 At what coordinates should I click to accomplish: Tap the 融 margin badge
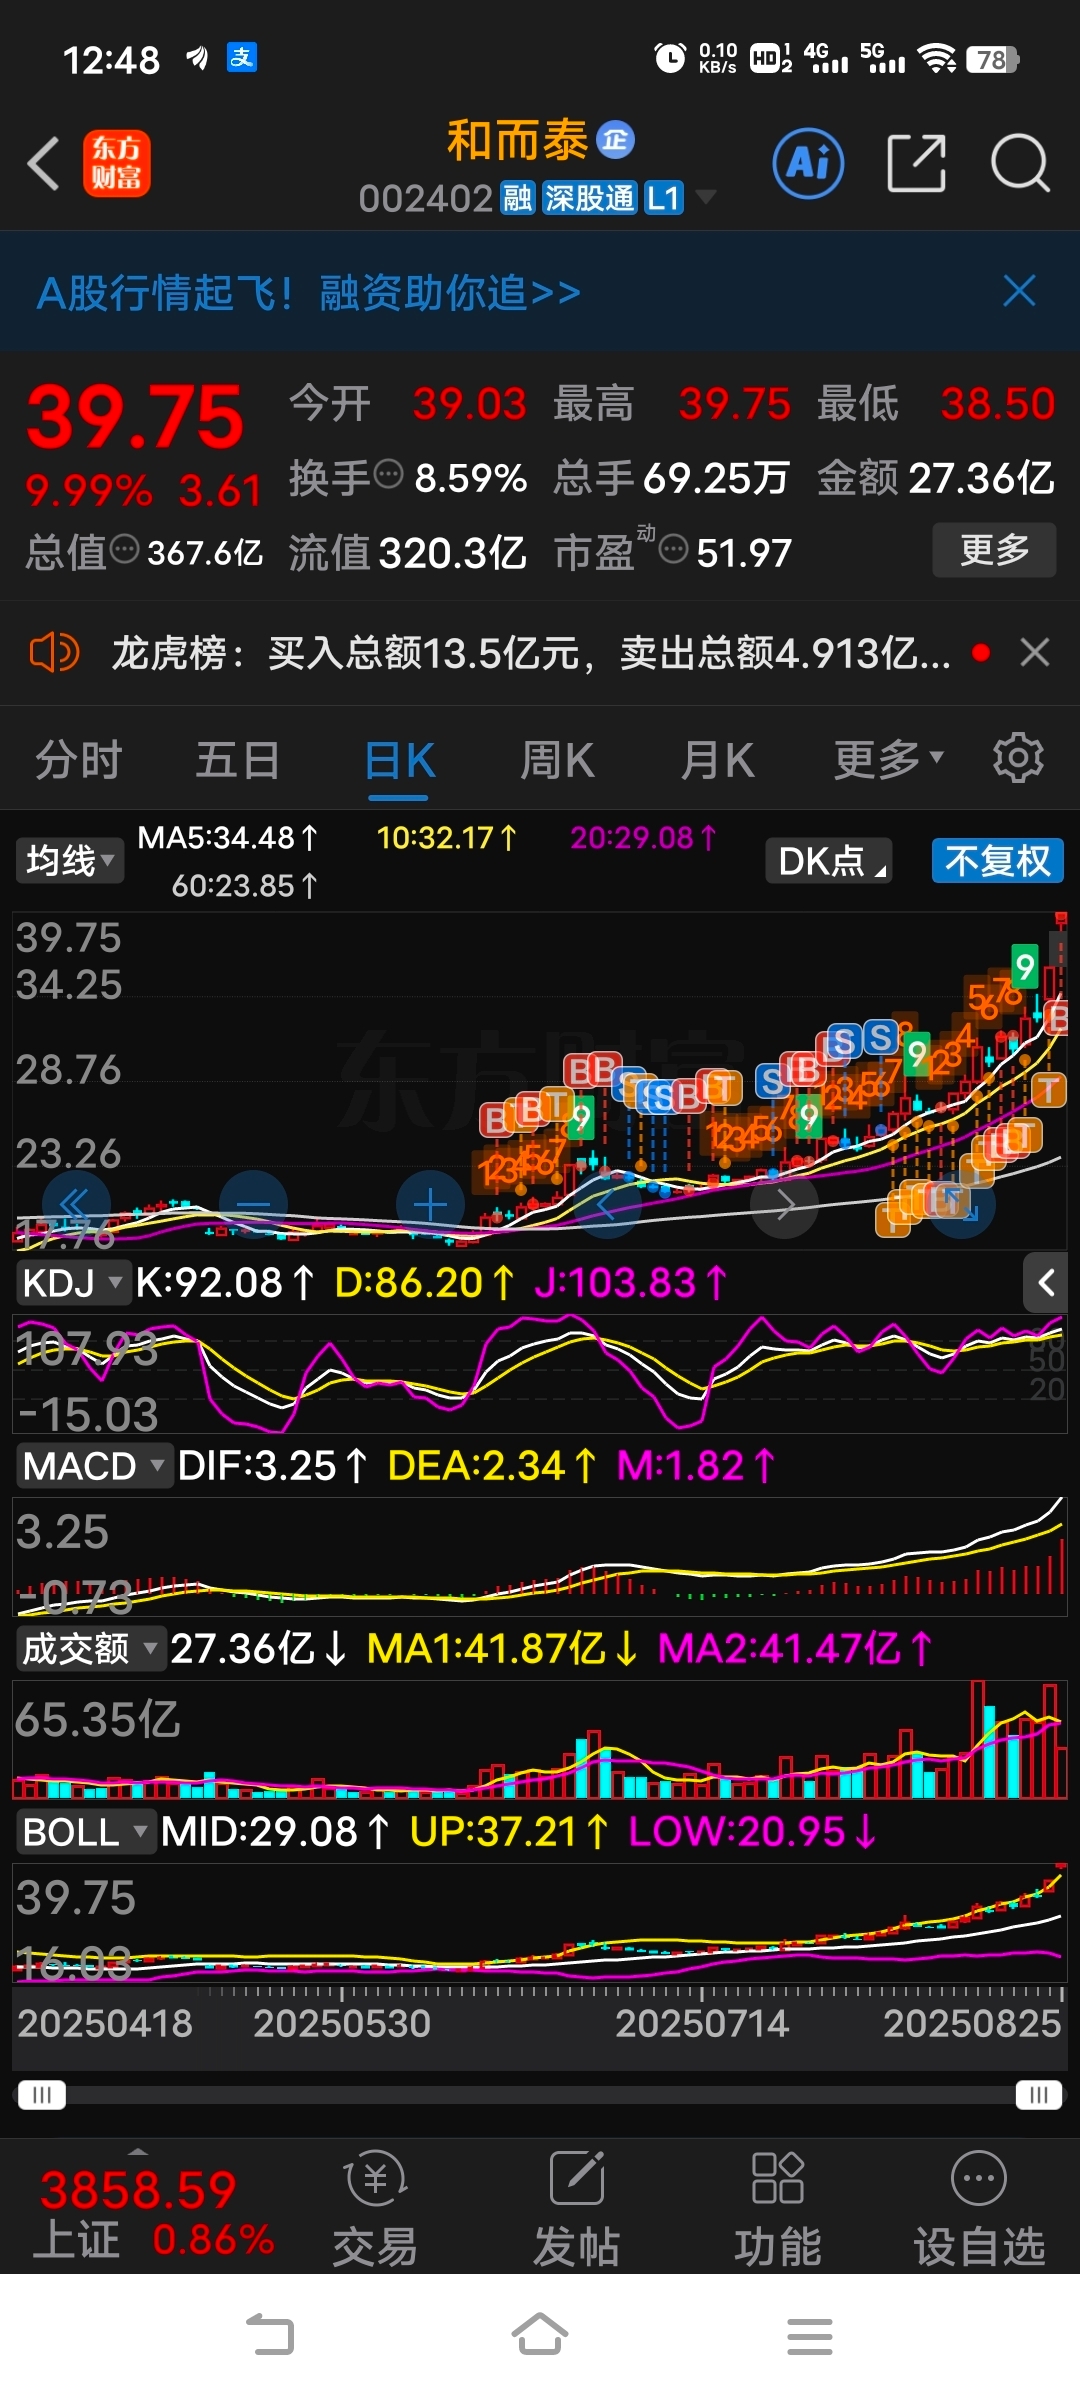tap(518, 198)
